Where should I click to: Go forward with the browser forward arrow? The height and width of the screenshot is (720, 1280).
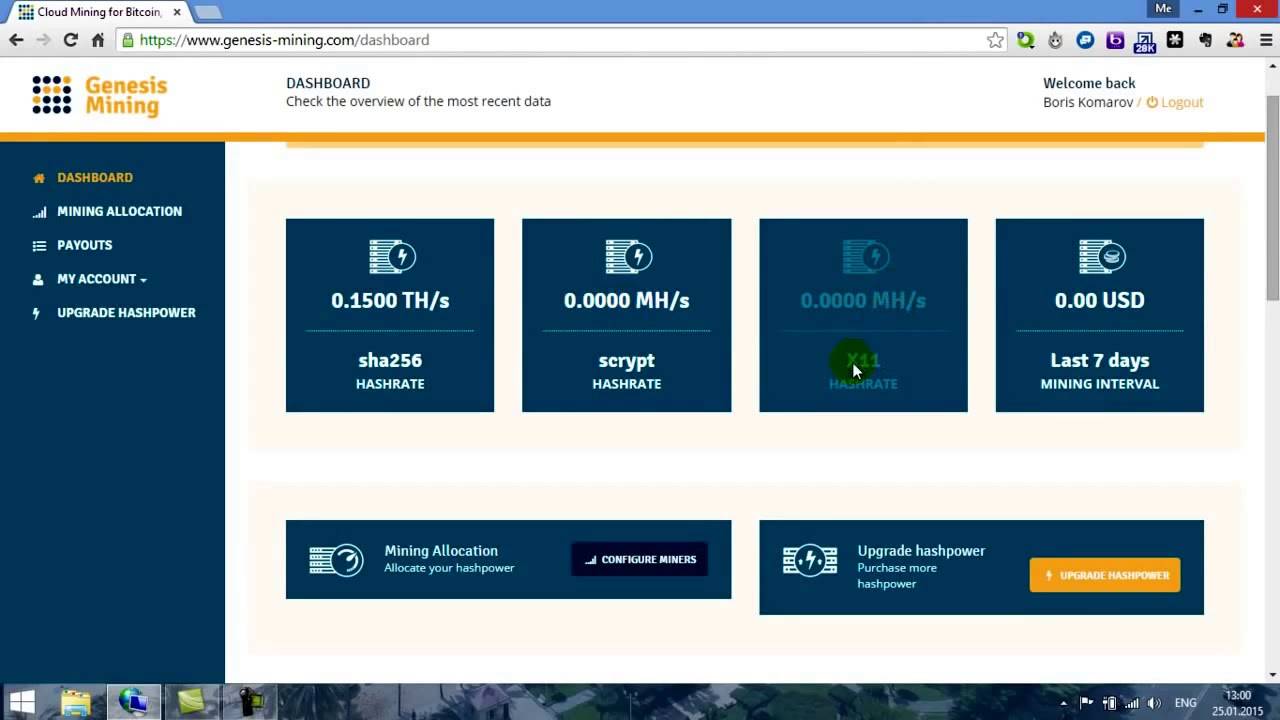(x=43, y=40)
